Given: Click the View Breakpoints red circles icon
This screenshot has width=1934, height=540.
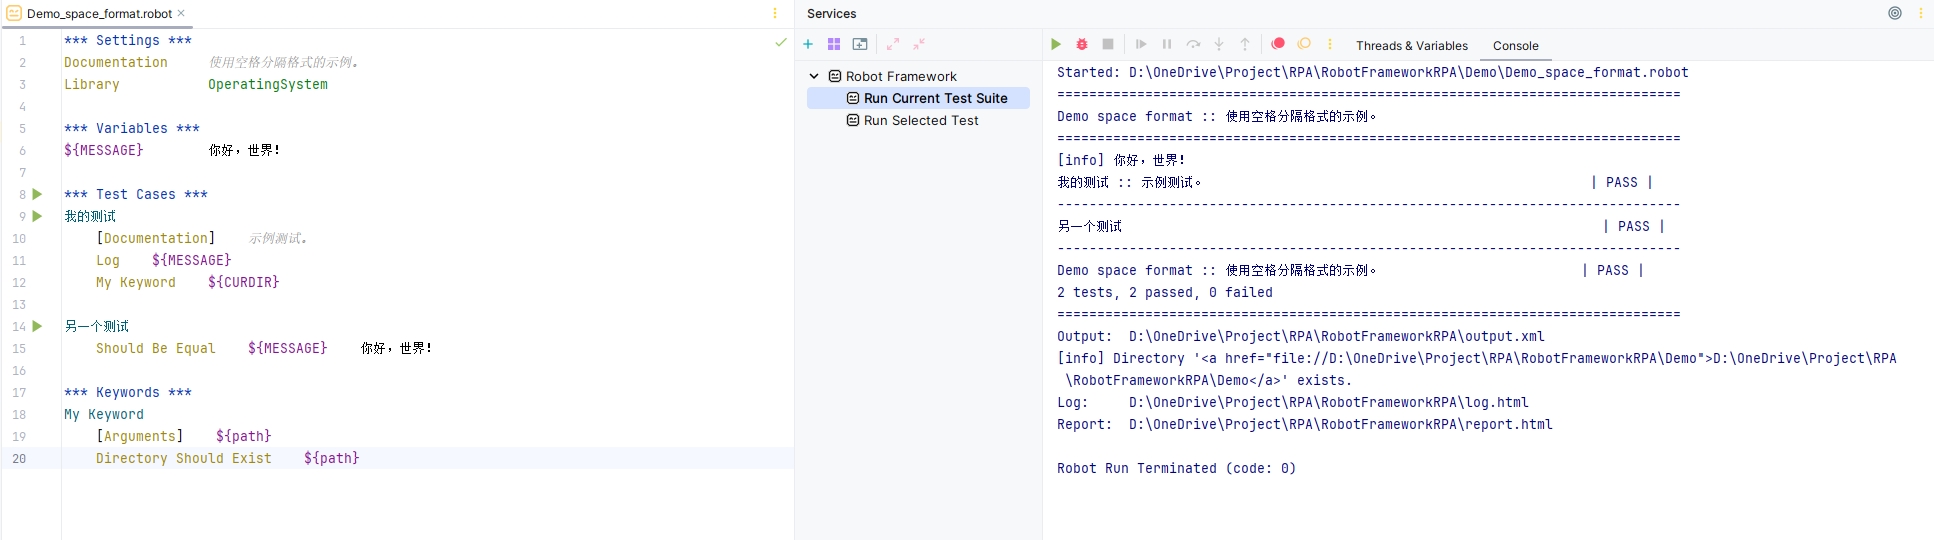Looking at the screenshot, I should tap(1278, 44).
